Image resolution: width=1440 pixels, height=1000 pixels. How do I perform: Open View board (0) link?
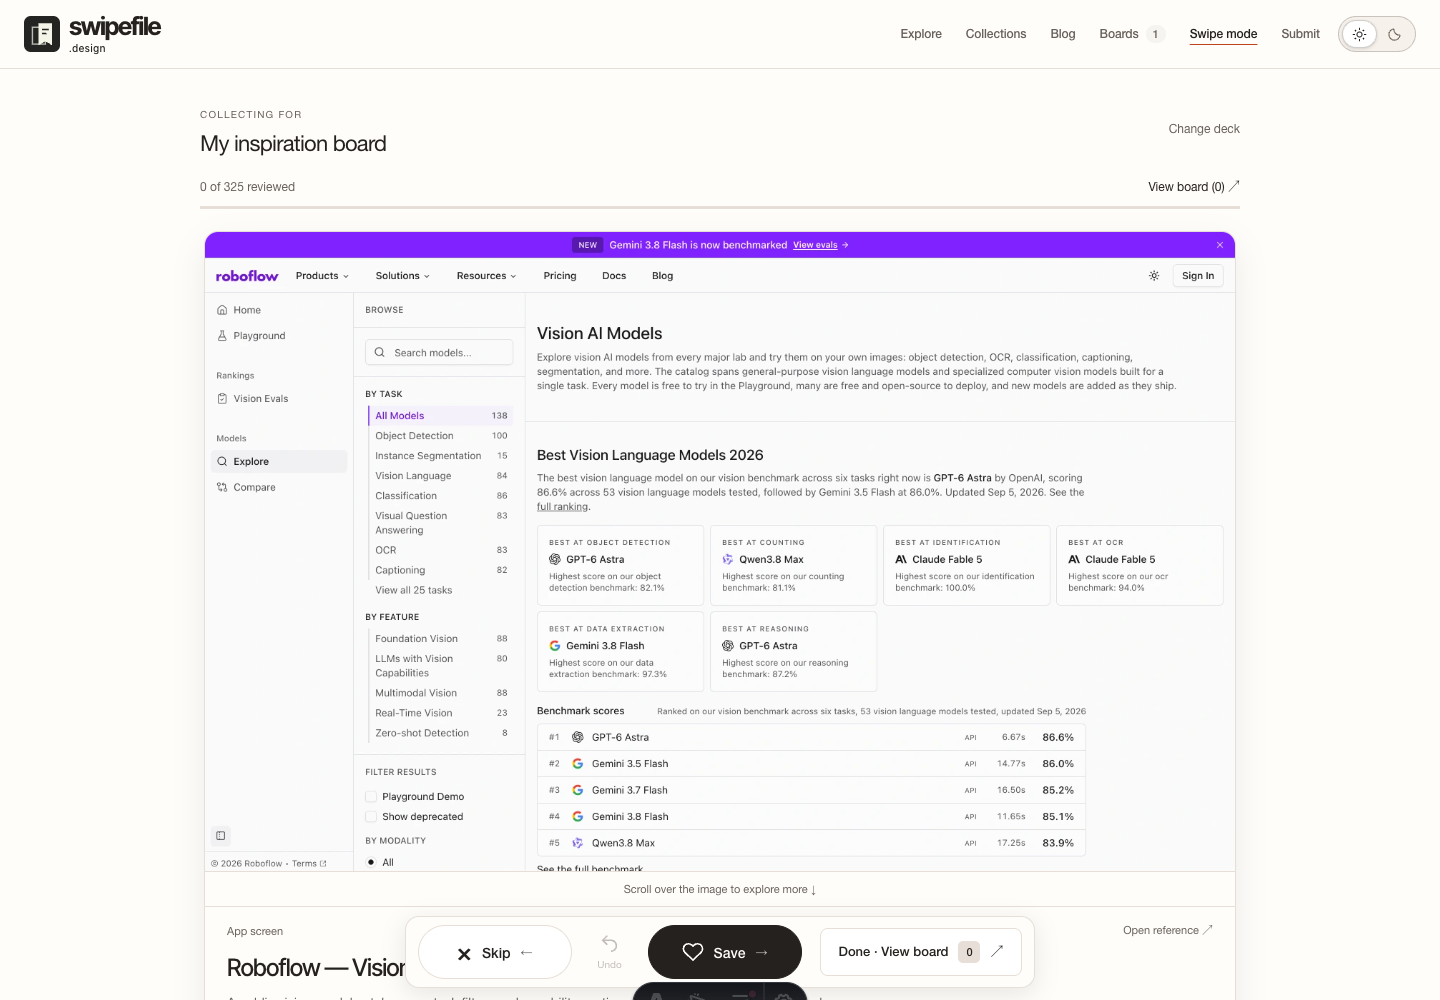pyautogui.click(x=1194, y=187)
